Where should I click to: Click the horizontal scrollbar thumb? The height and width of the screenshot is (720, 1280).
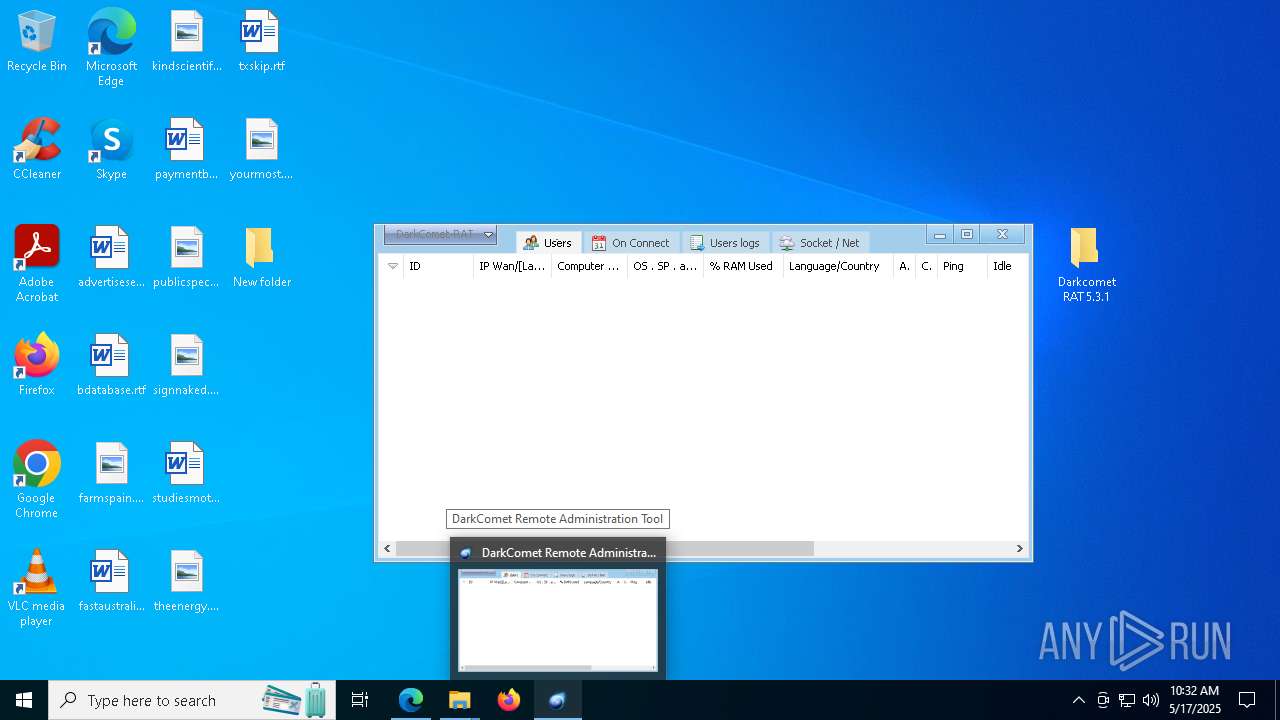605,548
